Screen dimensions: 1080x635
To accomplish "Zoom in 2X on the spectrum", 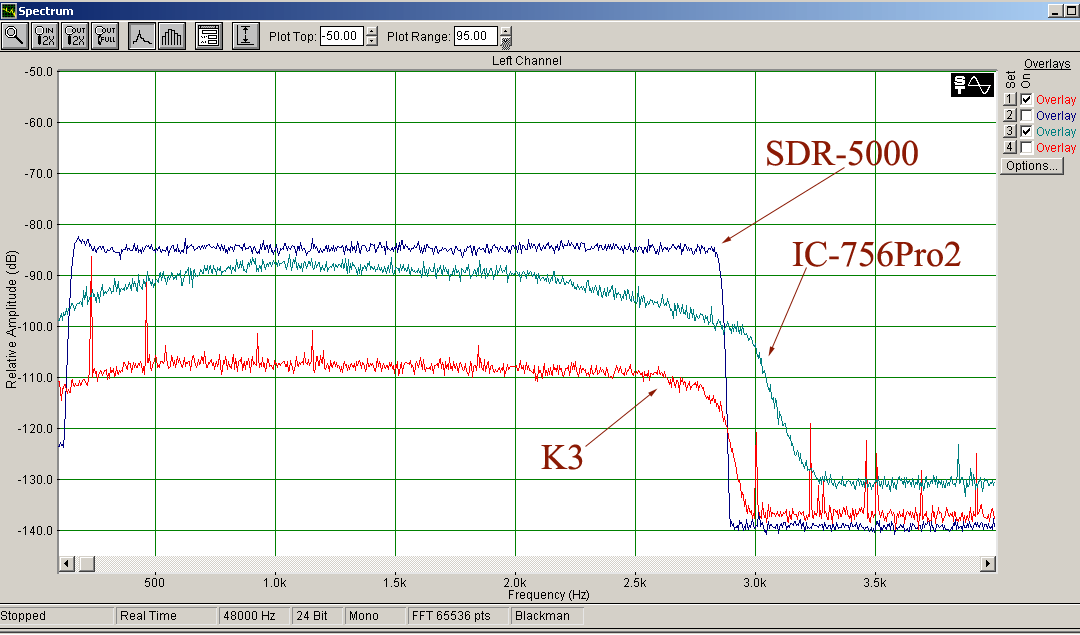I will 45,36.
